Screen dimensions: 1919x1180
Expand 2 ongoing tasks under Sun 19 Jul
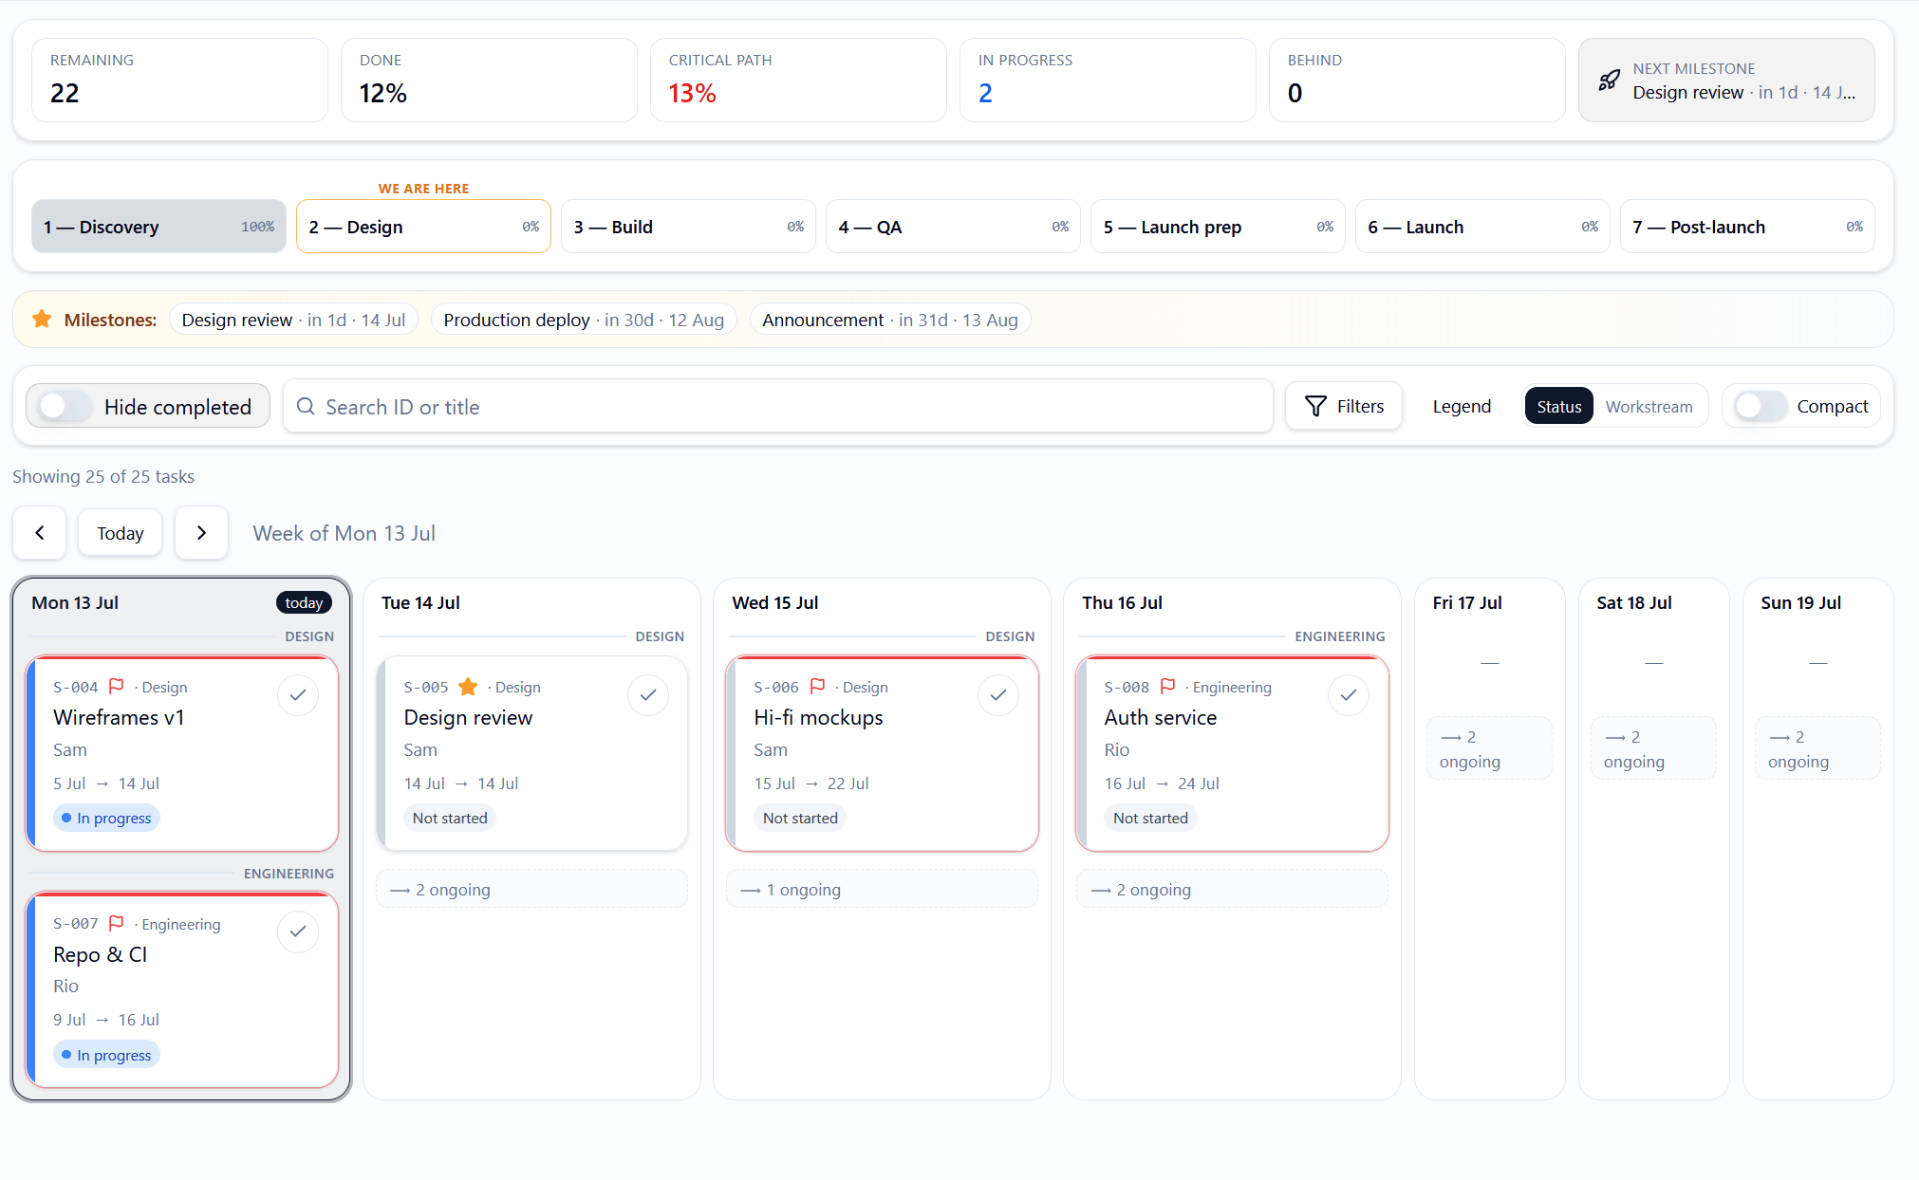pyautogui.click(x=1817, y=749)
